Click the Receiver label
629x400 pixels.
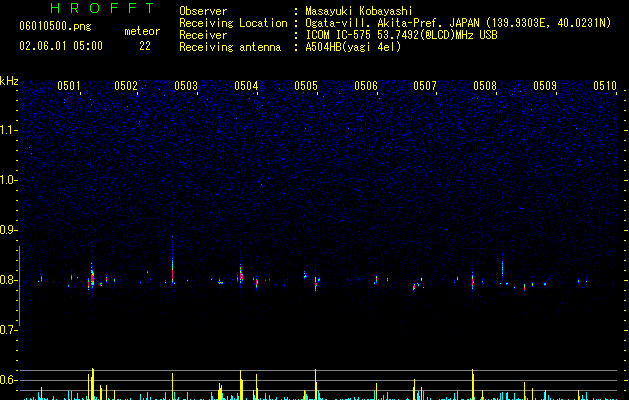click(203, 35)
